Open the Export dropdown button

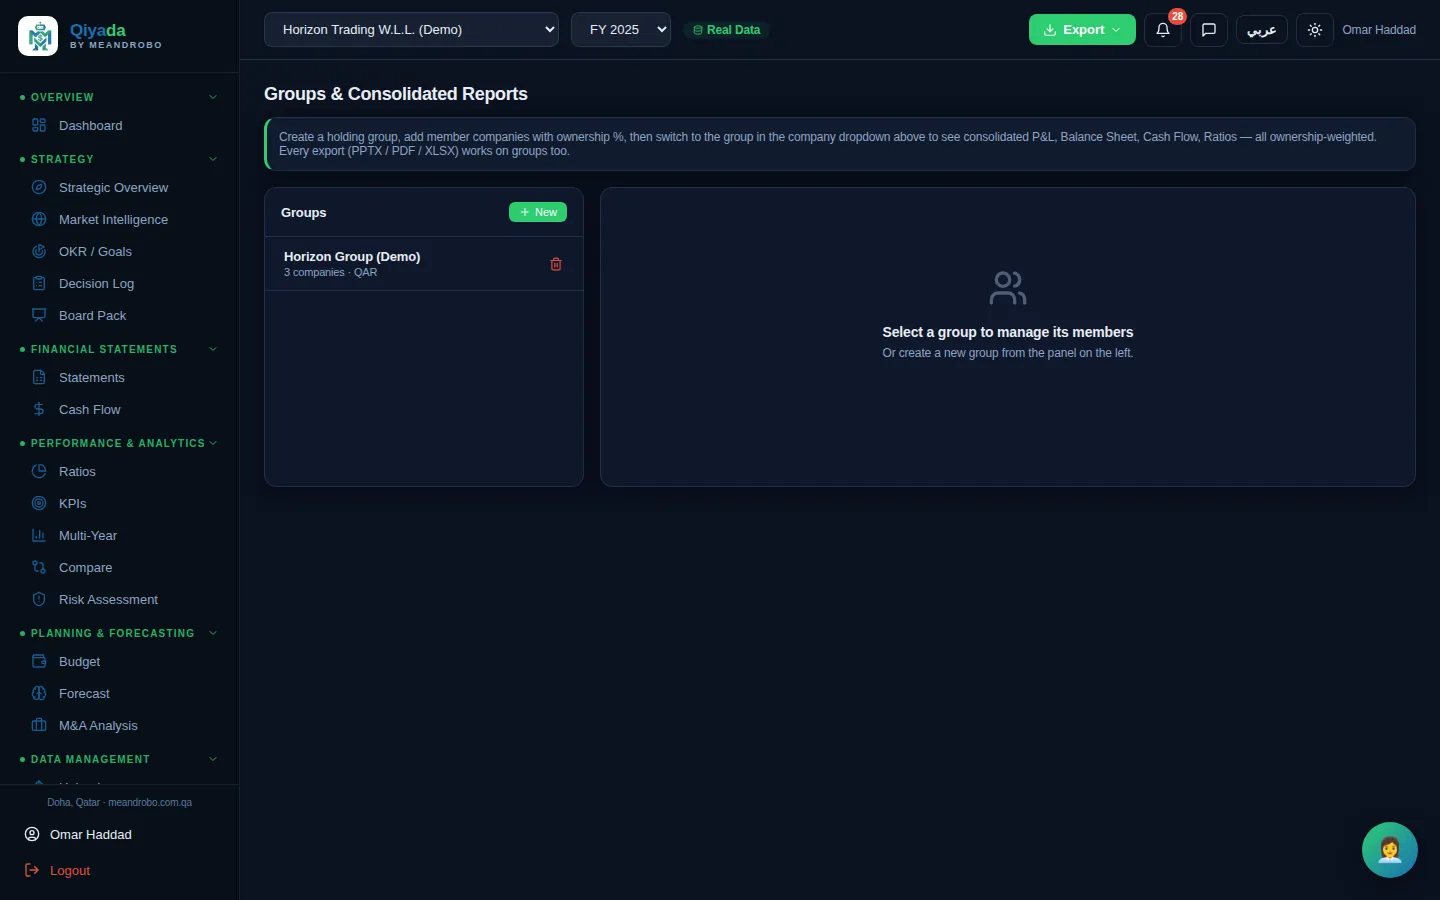(x=1082, y=30)
